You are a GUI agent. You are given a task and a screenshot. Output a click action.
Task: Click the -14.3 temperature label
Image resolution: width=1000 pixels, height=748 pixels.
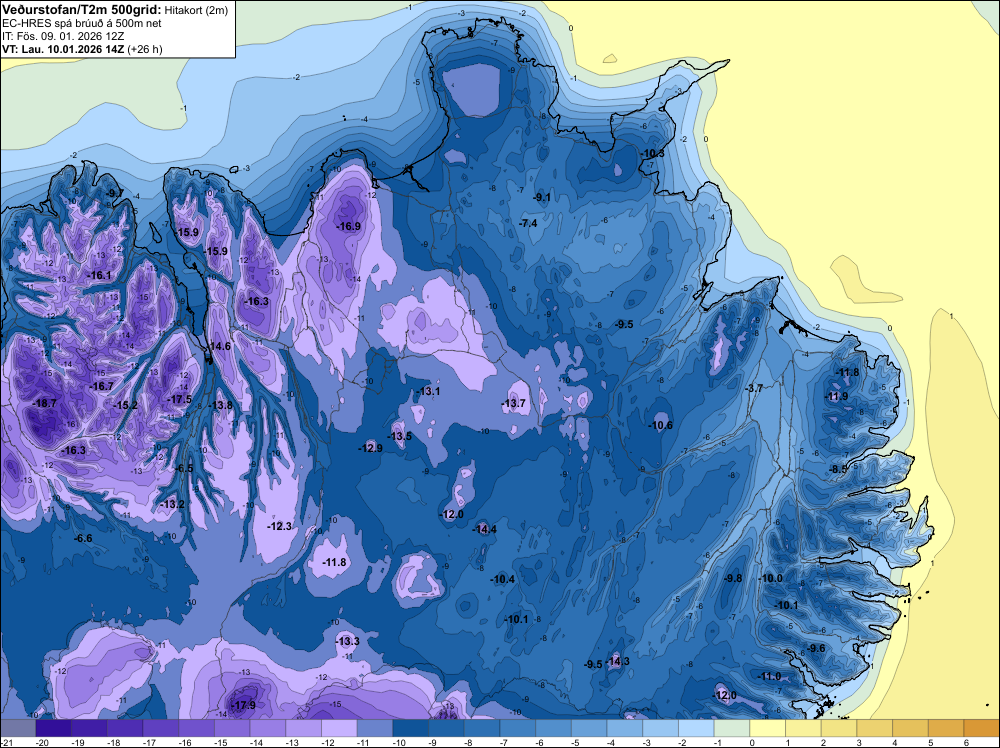[618, 661]
